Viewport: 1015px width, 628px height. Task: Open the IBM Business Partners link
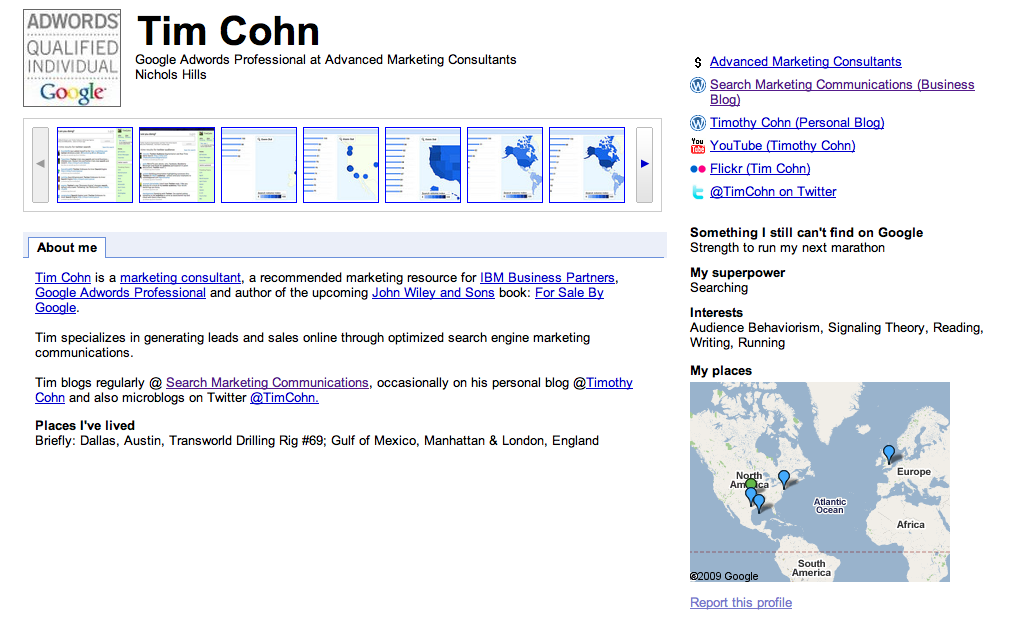pos(547,277)
